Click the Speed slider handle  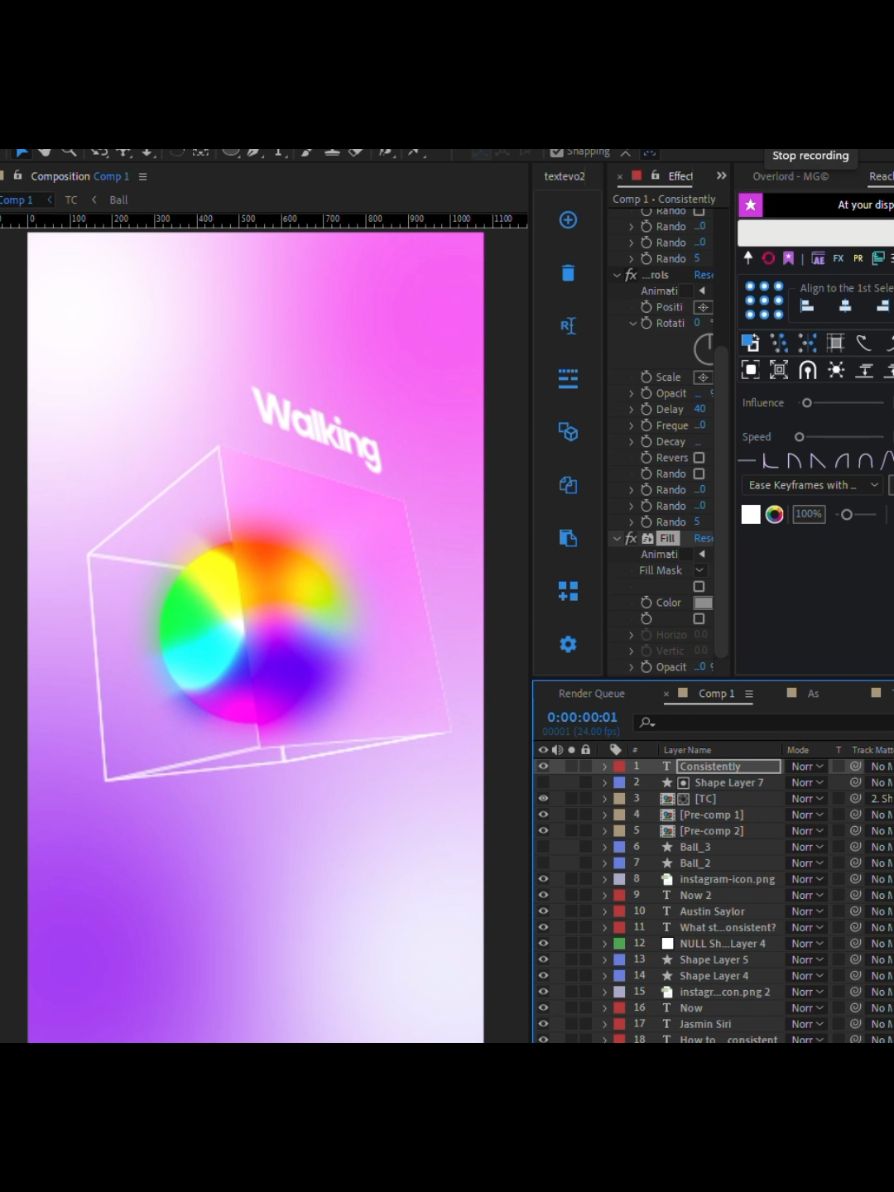click(799, 437)
